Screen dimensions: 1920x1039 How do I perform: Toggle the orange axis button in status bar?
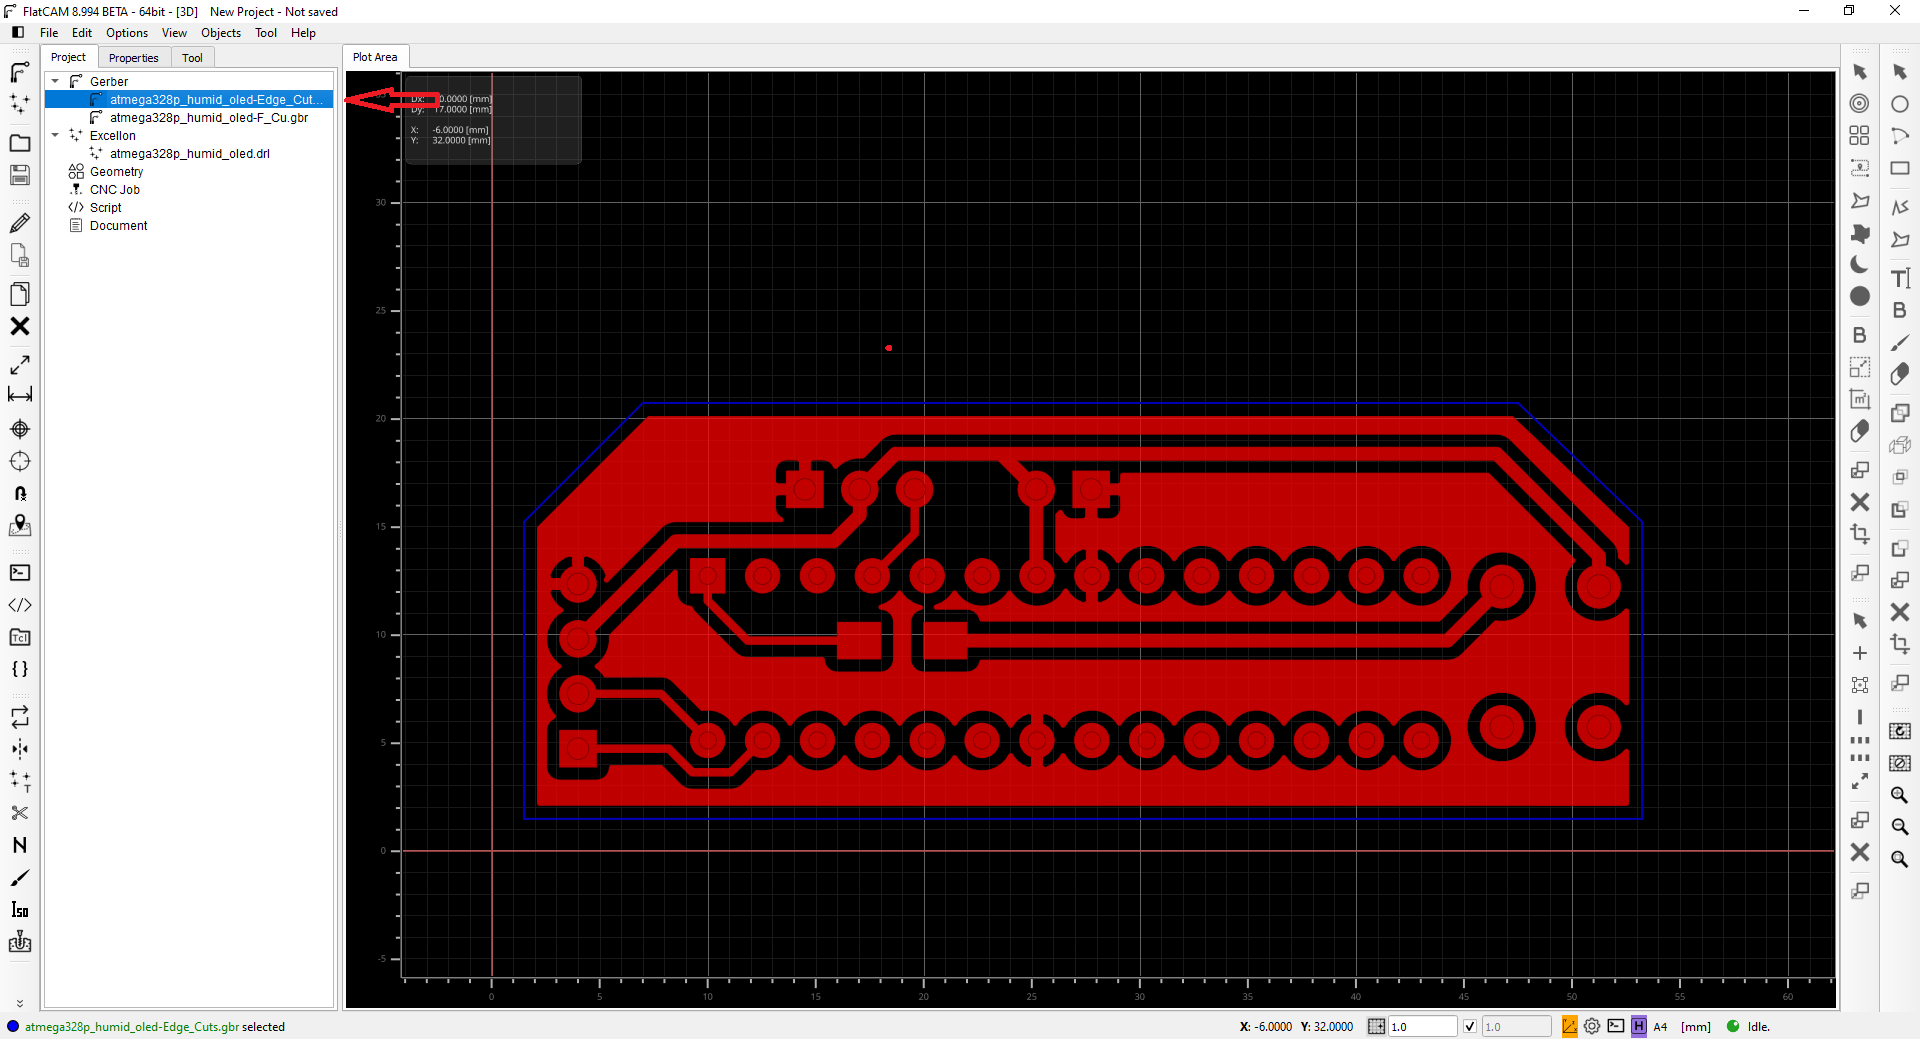coord(1570,1026)
